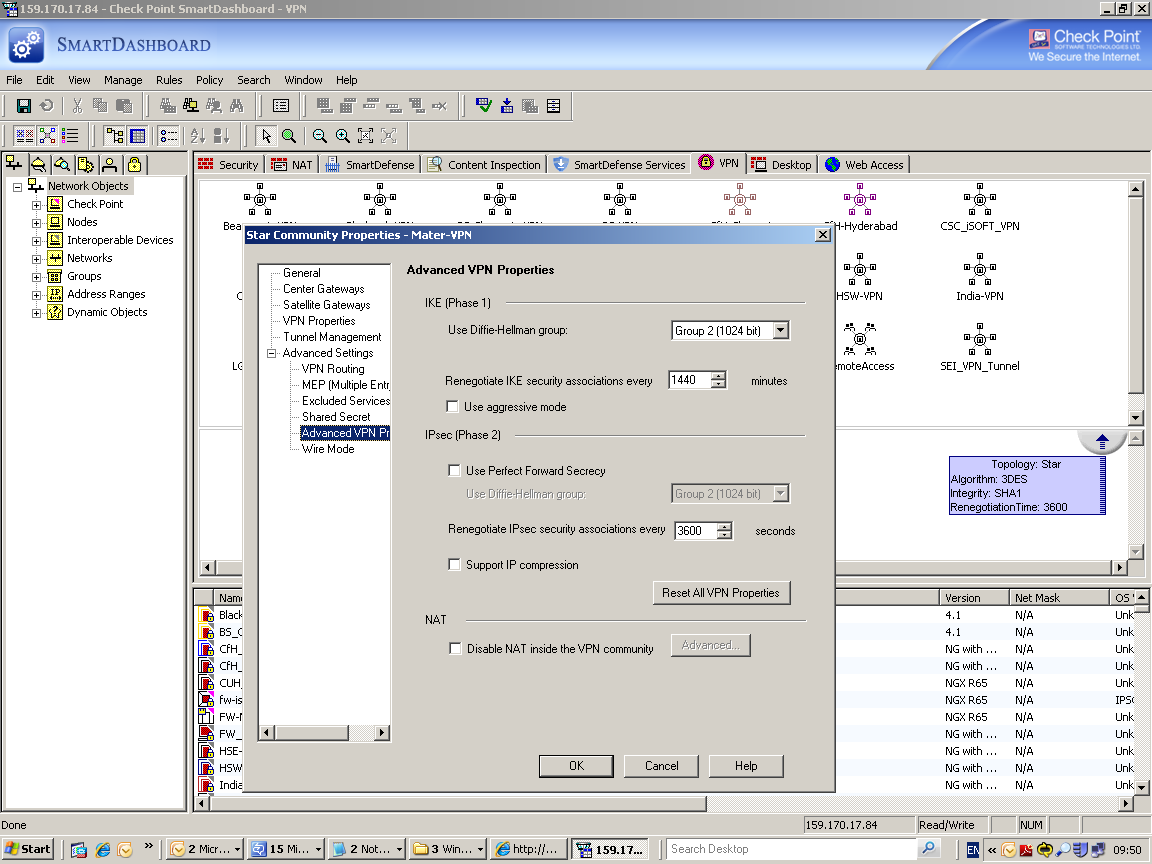Click the Version column header

point(974,598)
